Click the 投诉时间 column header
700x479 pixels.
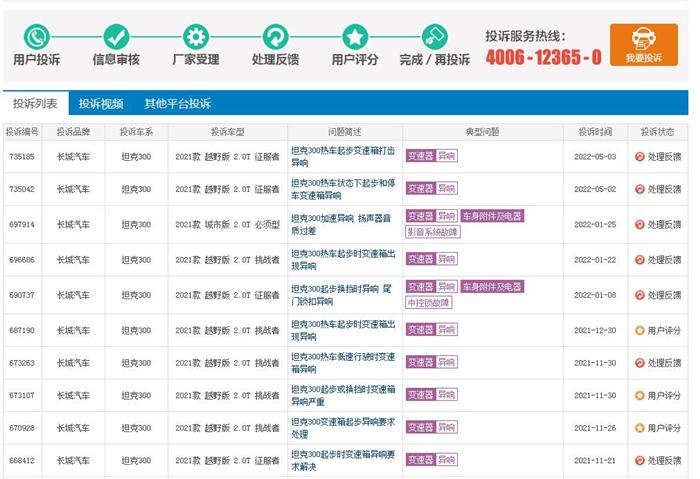pyautogui.click(x=595, y=132)
